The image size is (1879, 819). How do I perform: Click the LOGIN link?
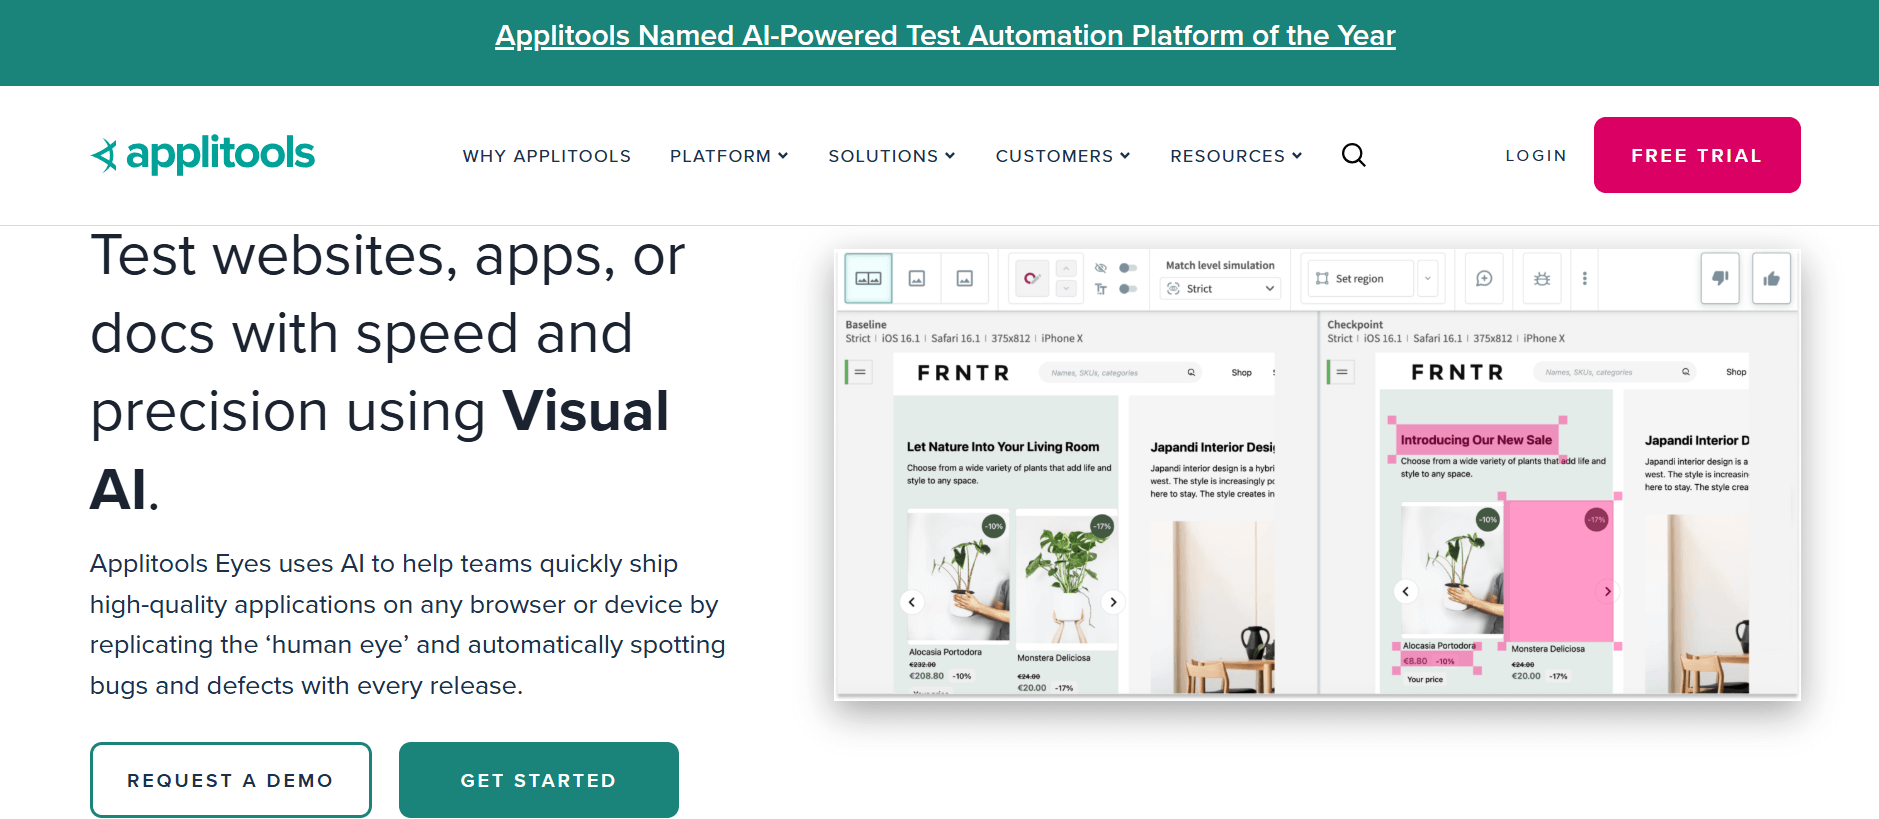(x=1536, y=155)
